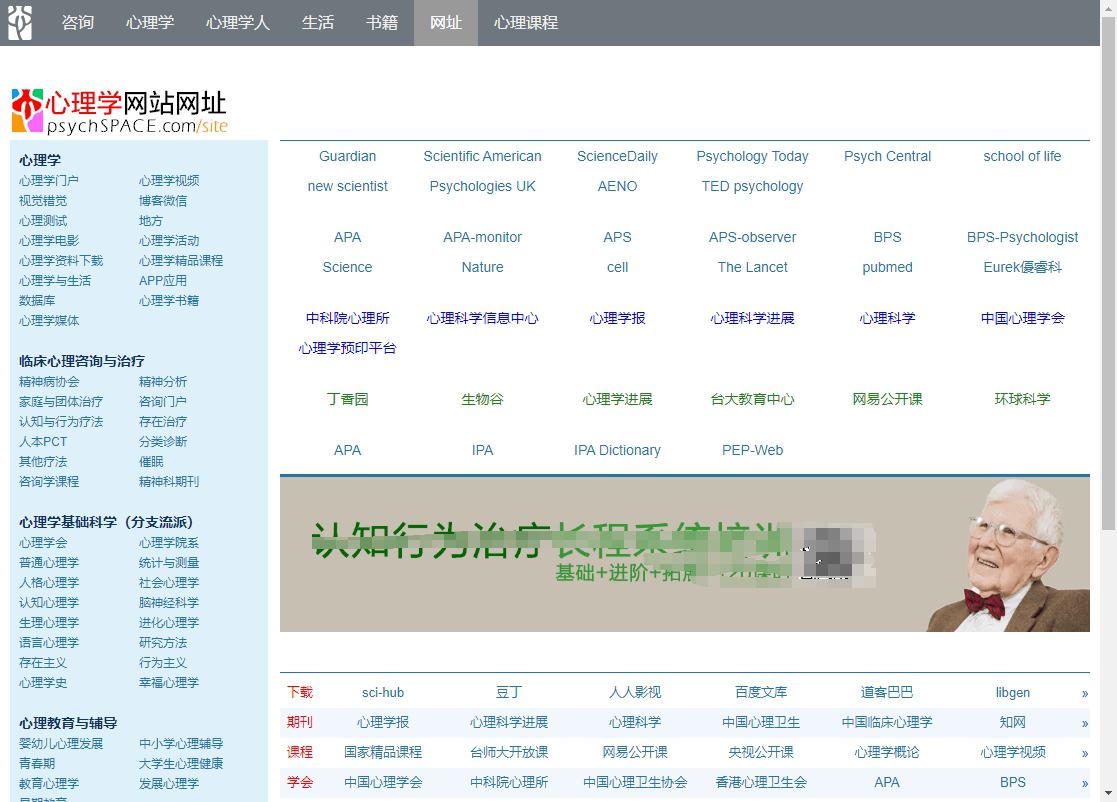This screenshot has height=802, width=1117.
Task: Click the scrollbar down arrow
Action: 1108,793
